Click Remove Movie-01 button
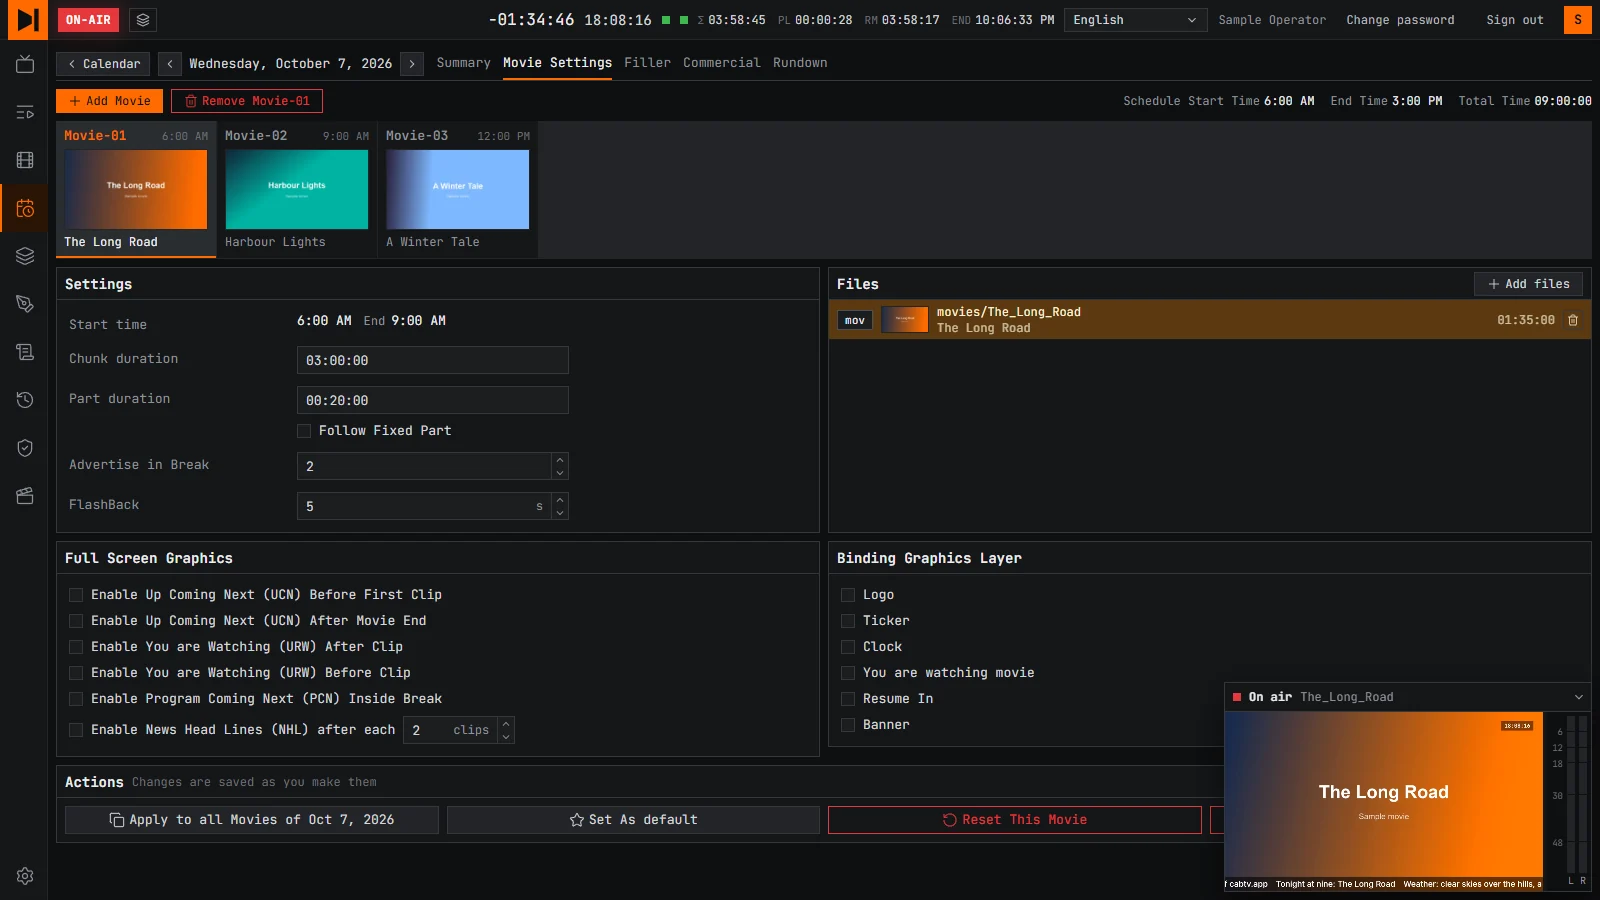Image resolution: width=1600 pixels, height=900 pixels. pyautogui.click(x=247, y=101)
